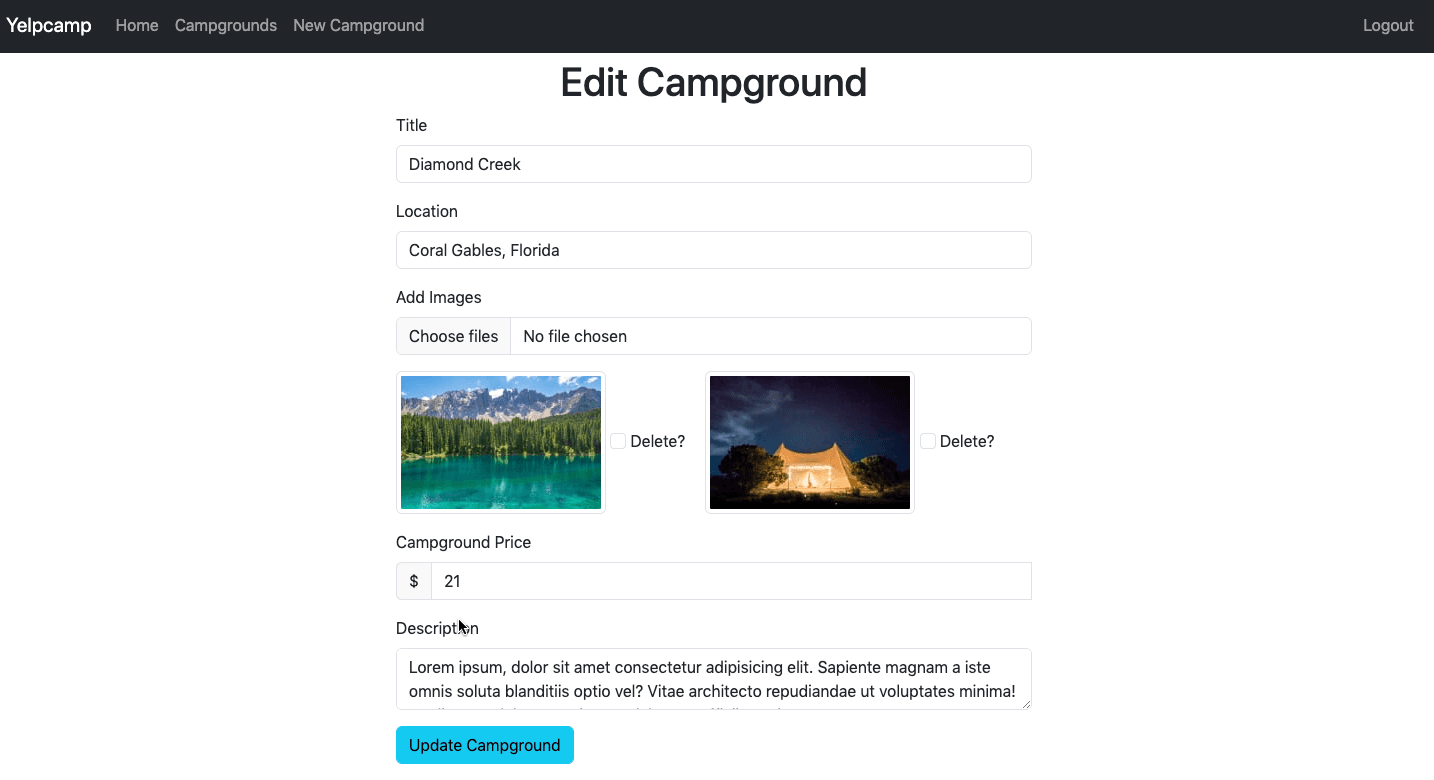Image resolution: width=1434 pixels, height=780 pixels.
Task: Log out using the Logout link
Action: [x=1388, y=26]
